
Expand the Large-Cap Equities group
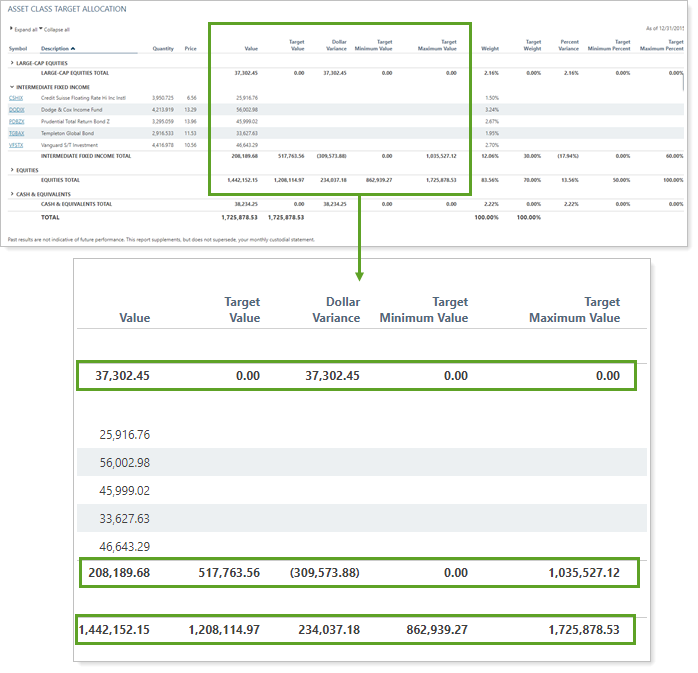(11, 62)
